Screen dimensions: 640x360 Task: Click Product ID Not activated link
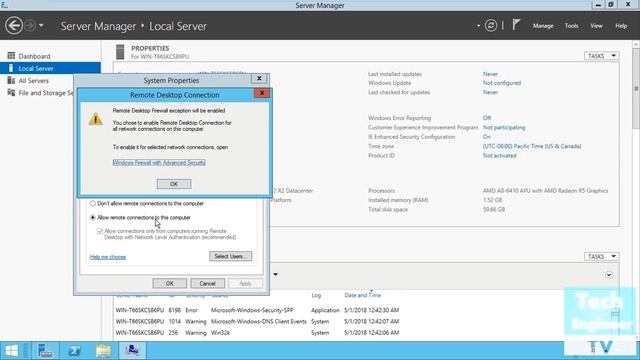499,156
